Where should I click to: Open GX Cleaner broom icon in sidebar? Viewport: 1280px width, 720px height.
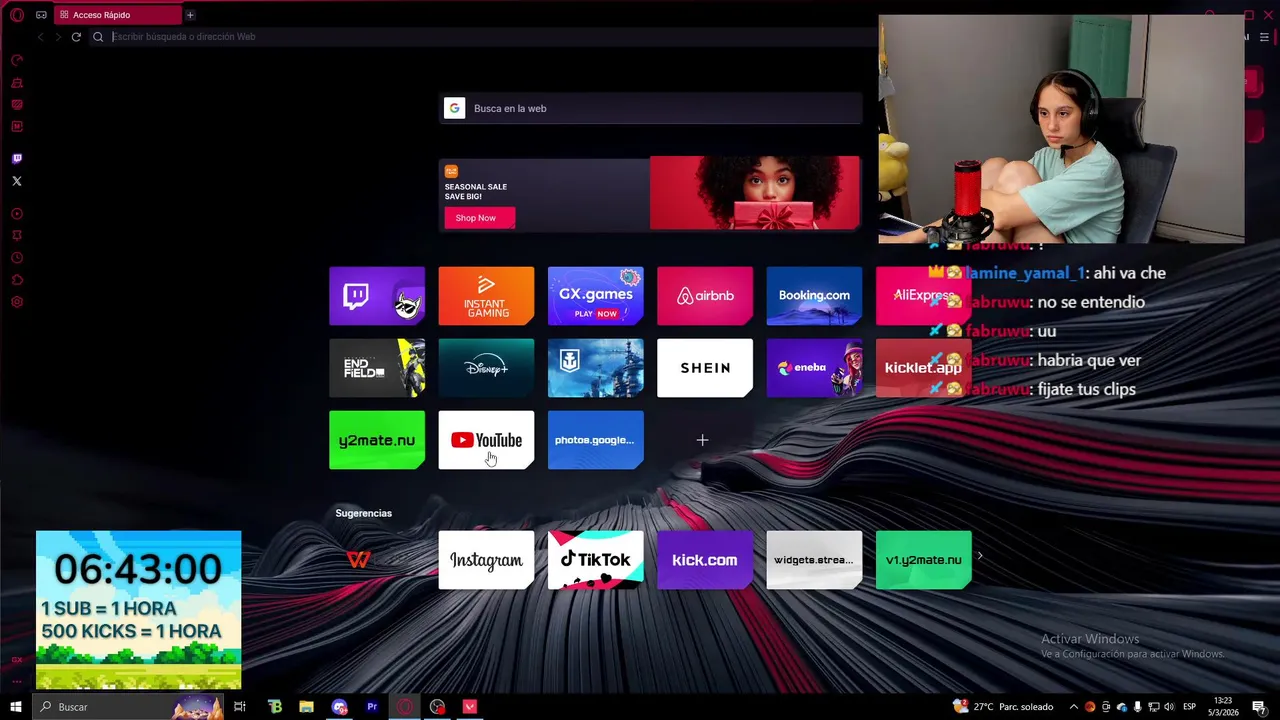(x=17, y=83)
